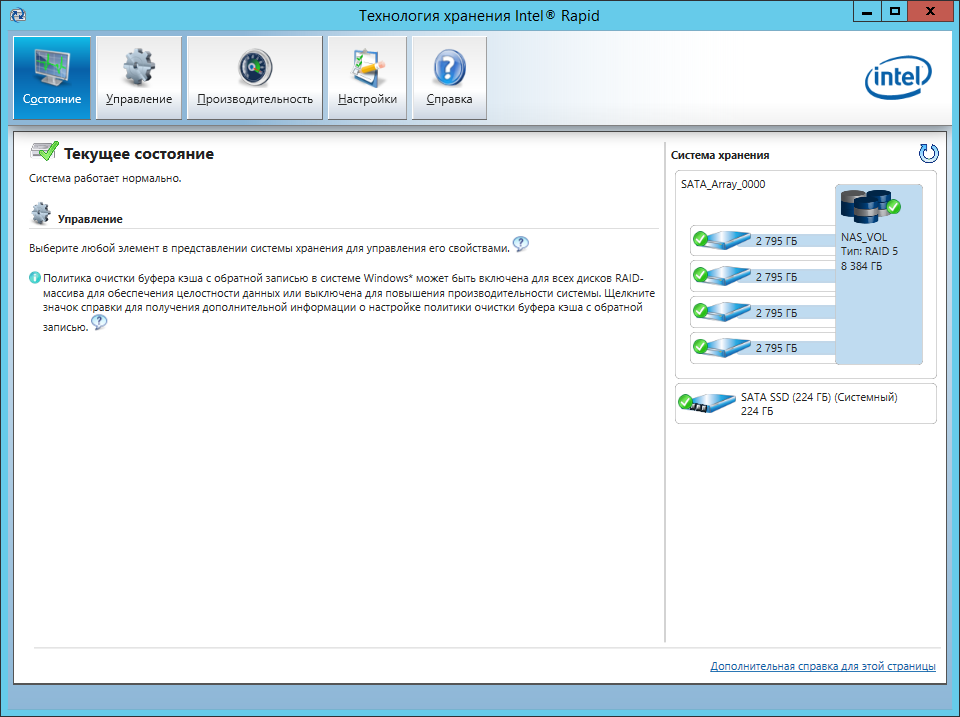Click the Текущее состояние status check icon

tap(44, 151)
